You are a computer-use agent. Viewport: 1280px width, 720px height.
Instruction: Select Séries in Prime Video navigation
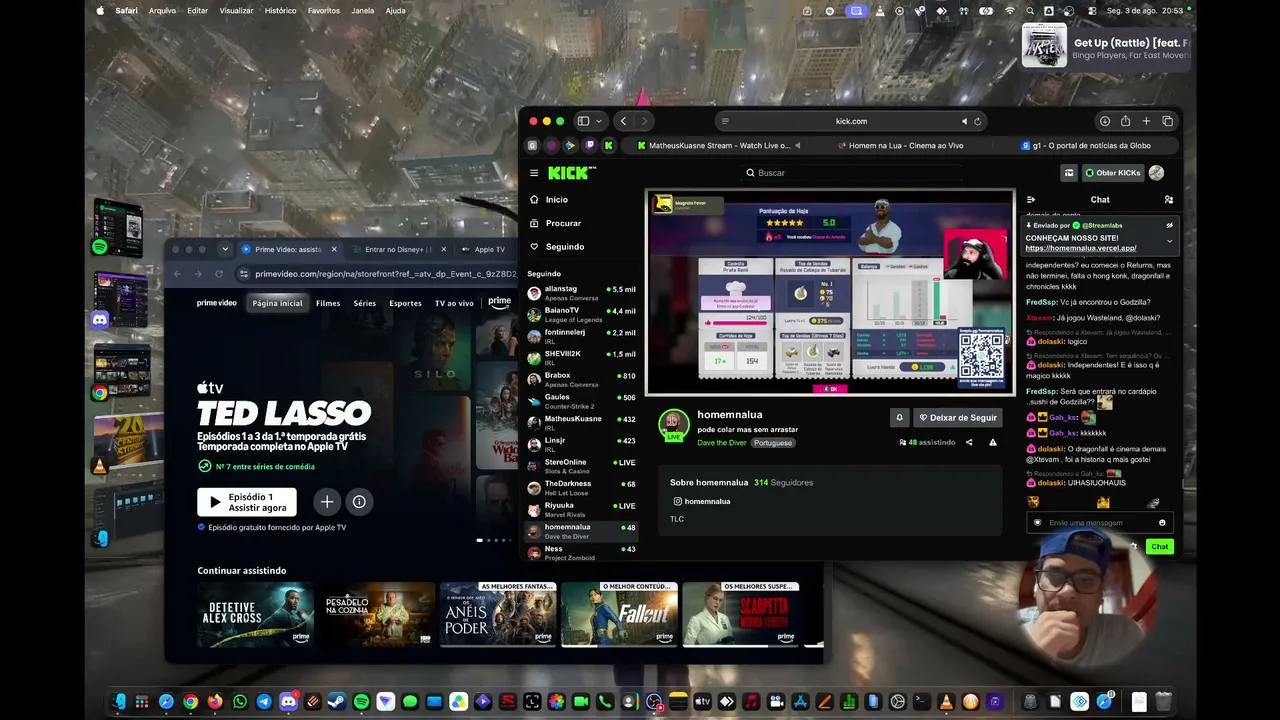click(364, 303)
